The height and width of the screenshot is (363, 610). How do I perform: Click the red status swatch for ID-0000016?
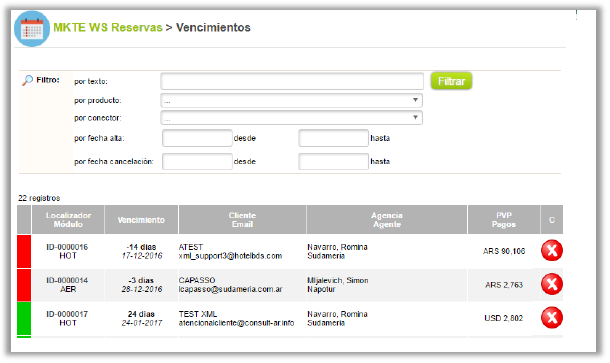pos(24,251)
